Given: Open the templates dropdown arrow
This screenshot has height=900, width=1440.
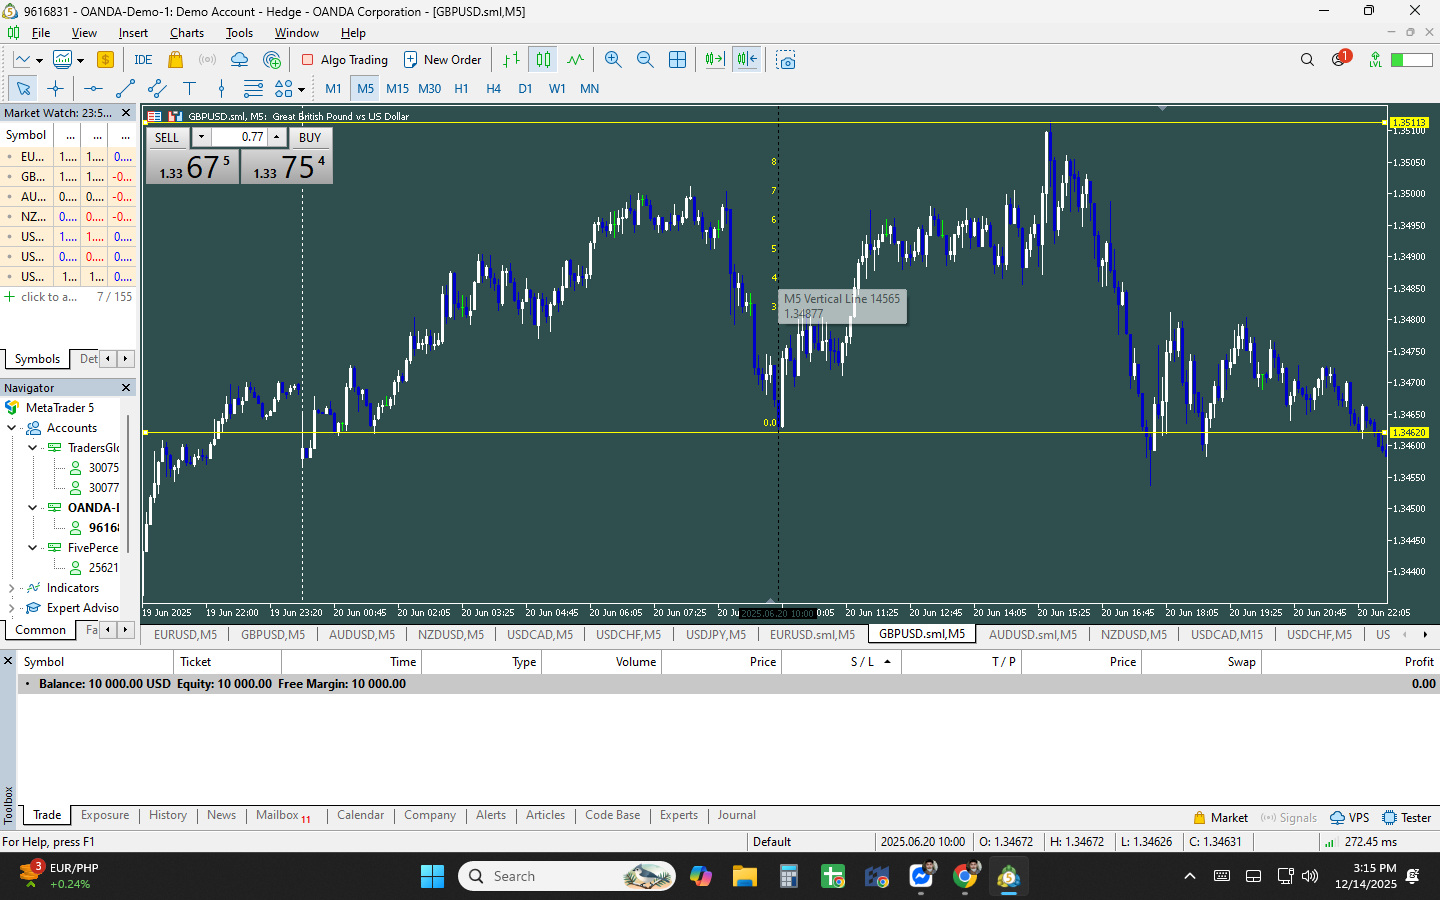Looking at the screenshot, I should point(80,61).
